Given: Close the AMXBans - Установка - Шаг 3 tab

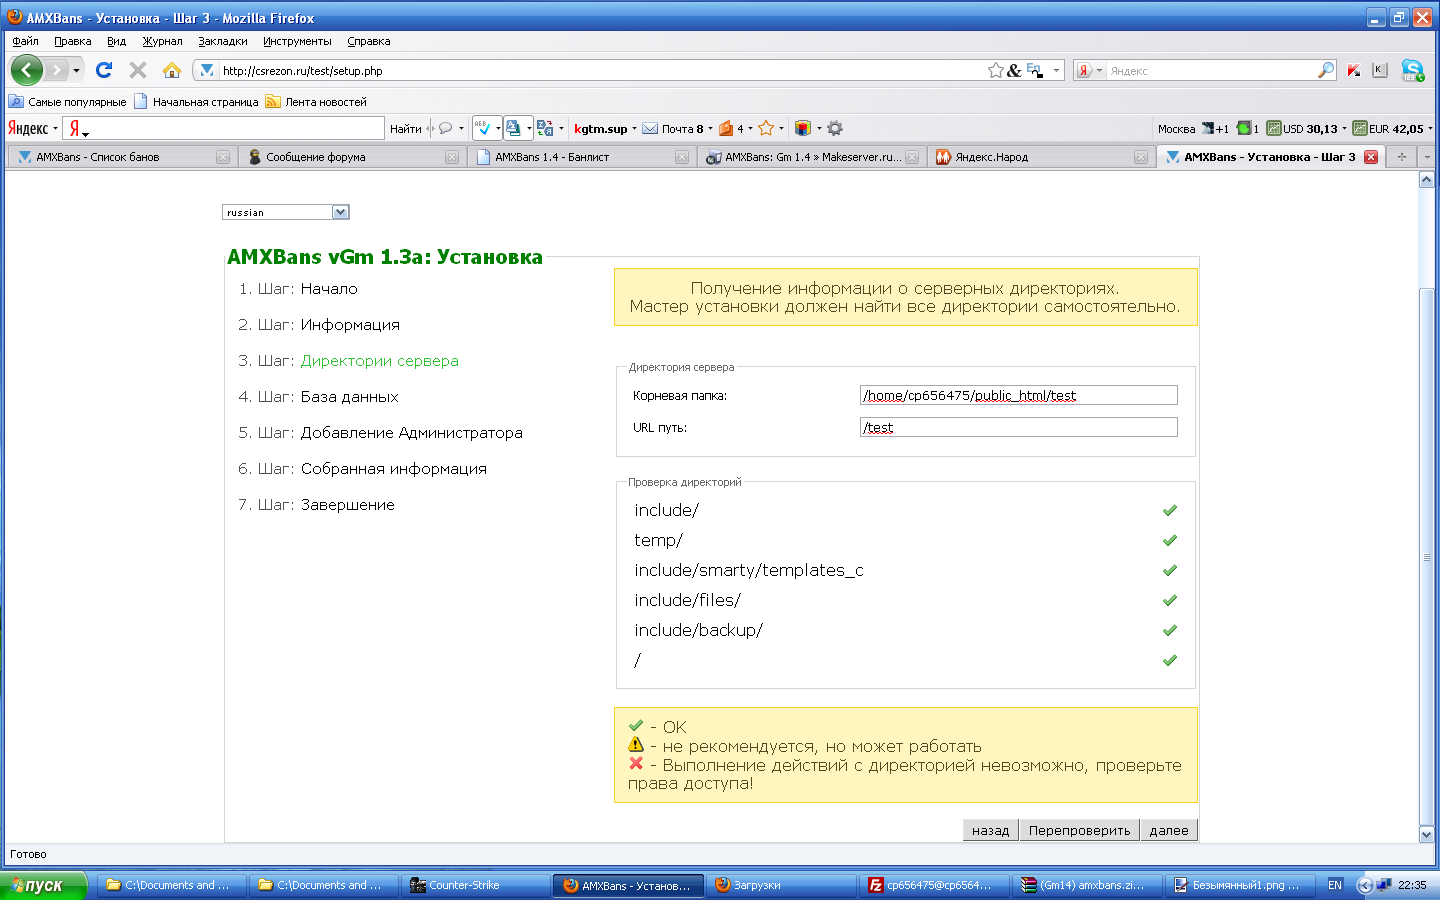Looking at the screenshot, I should (x=1371, y=157).
